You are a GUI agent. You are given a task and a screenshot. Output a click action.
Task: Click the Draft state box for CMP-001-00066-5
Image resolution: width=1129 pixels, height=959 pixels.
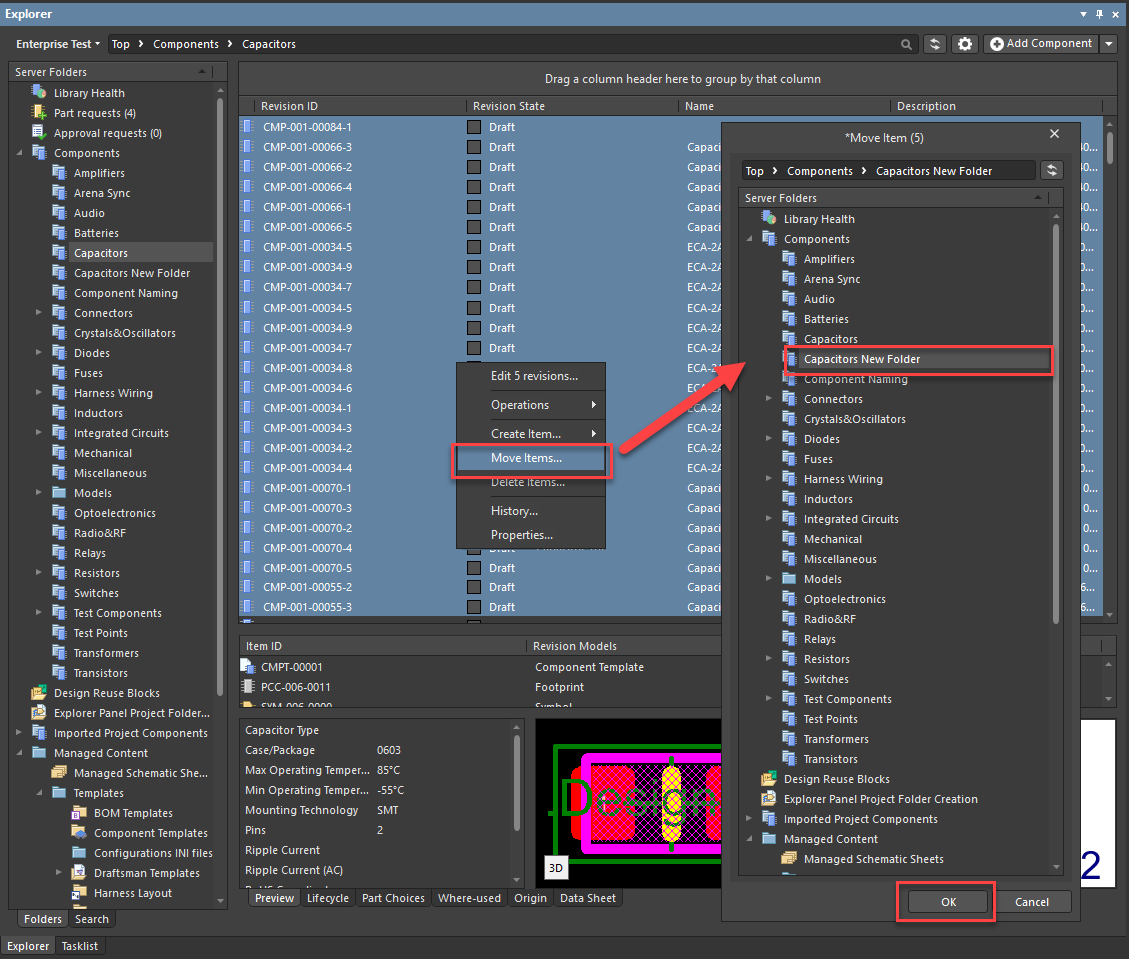coord(474,227)
